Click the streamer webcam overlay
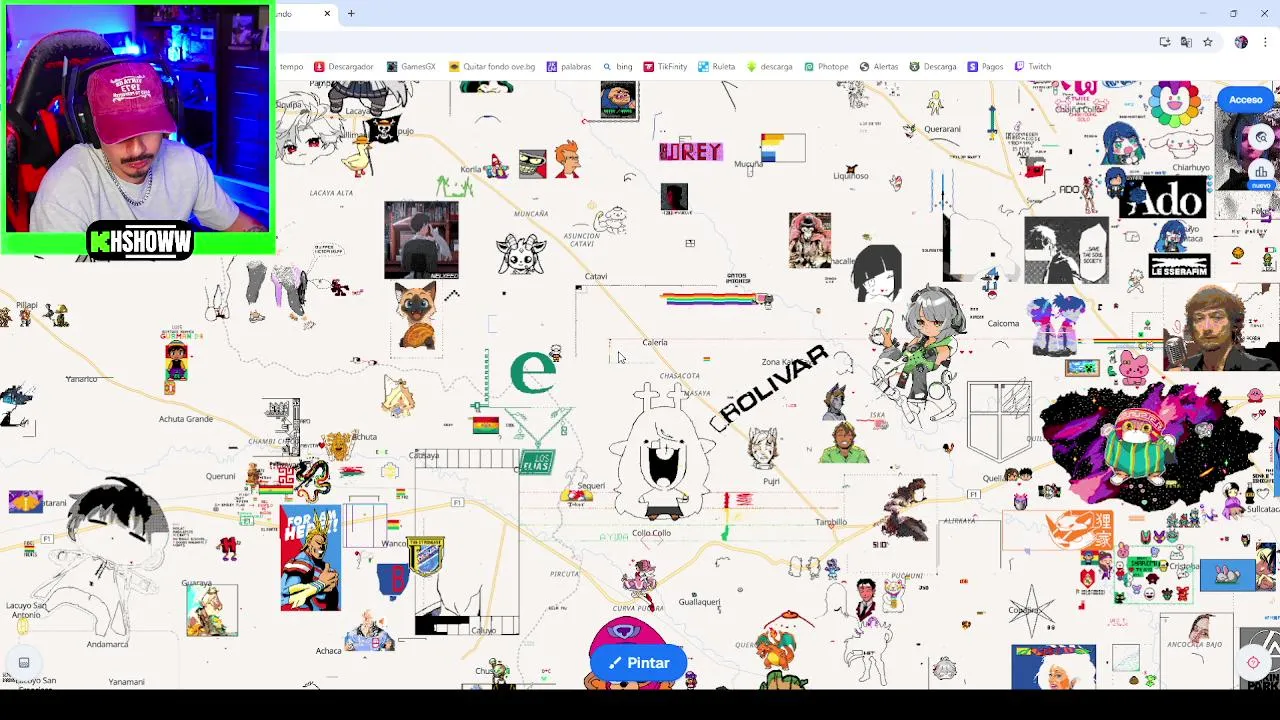 [136, 117]
